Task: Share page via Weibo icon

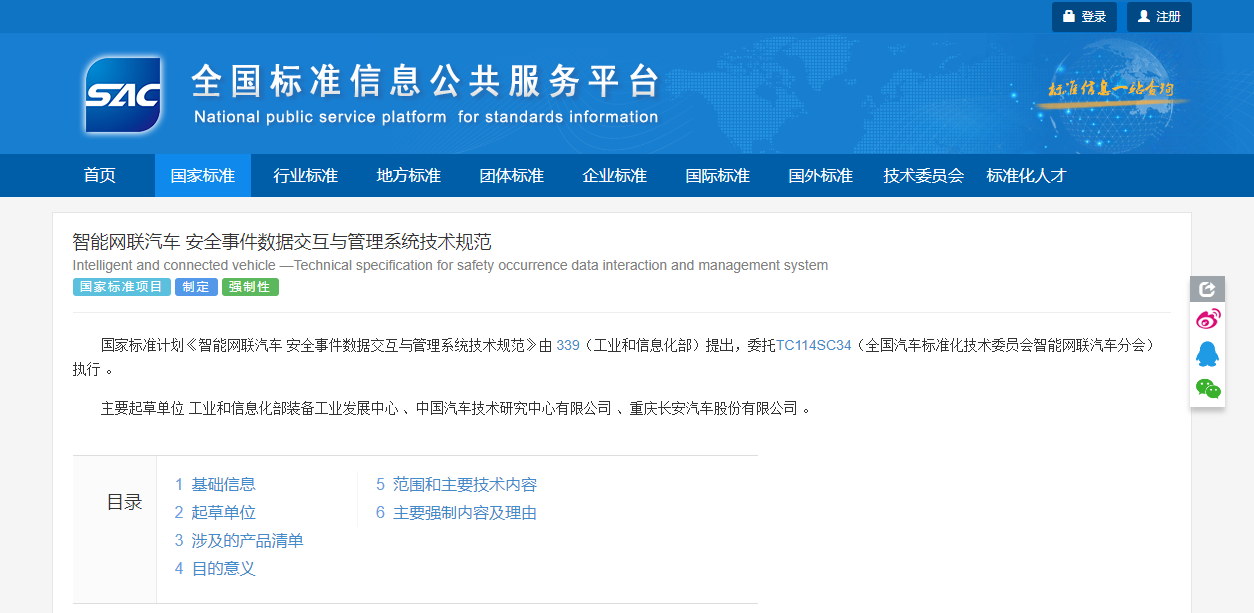Action: [x=1207, y=320]
